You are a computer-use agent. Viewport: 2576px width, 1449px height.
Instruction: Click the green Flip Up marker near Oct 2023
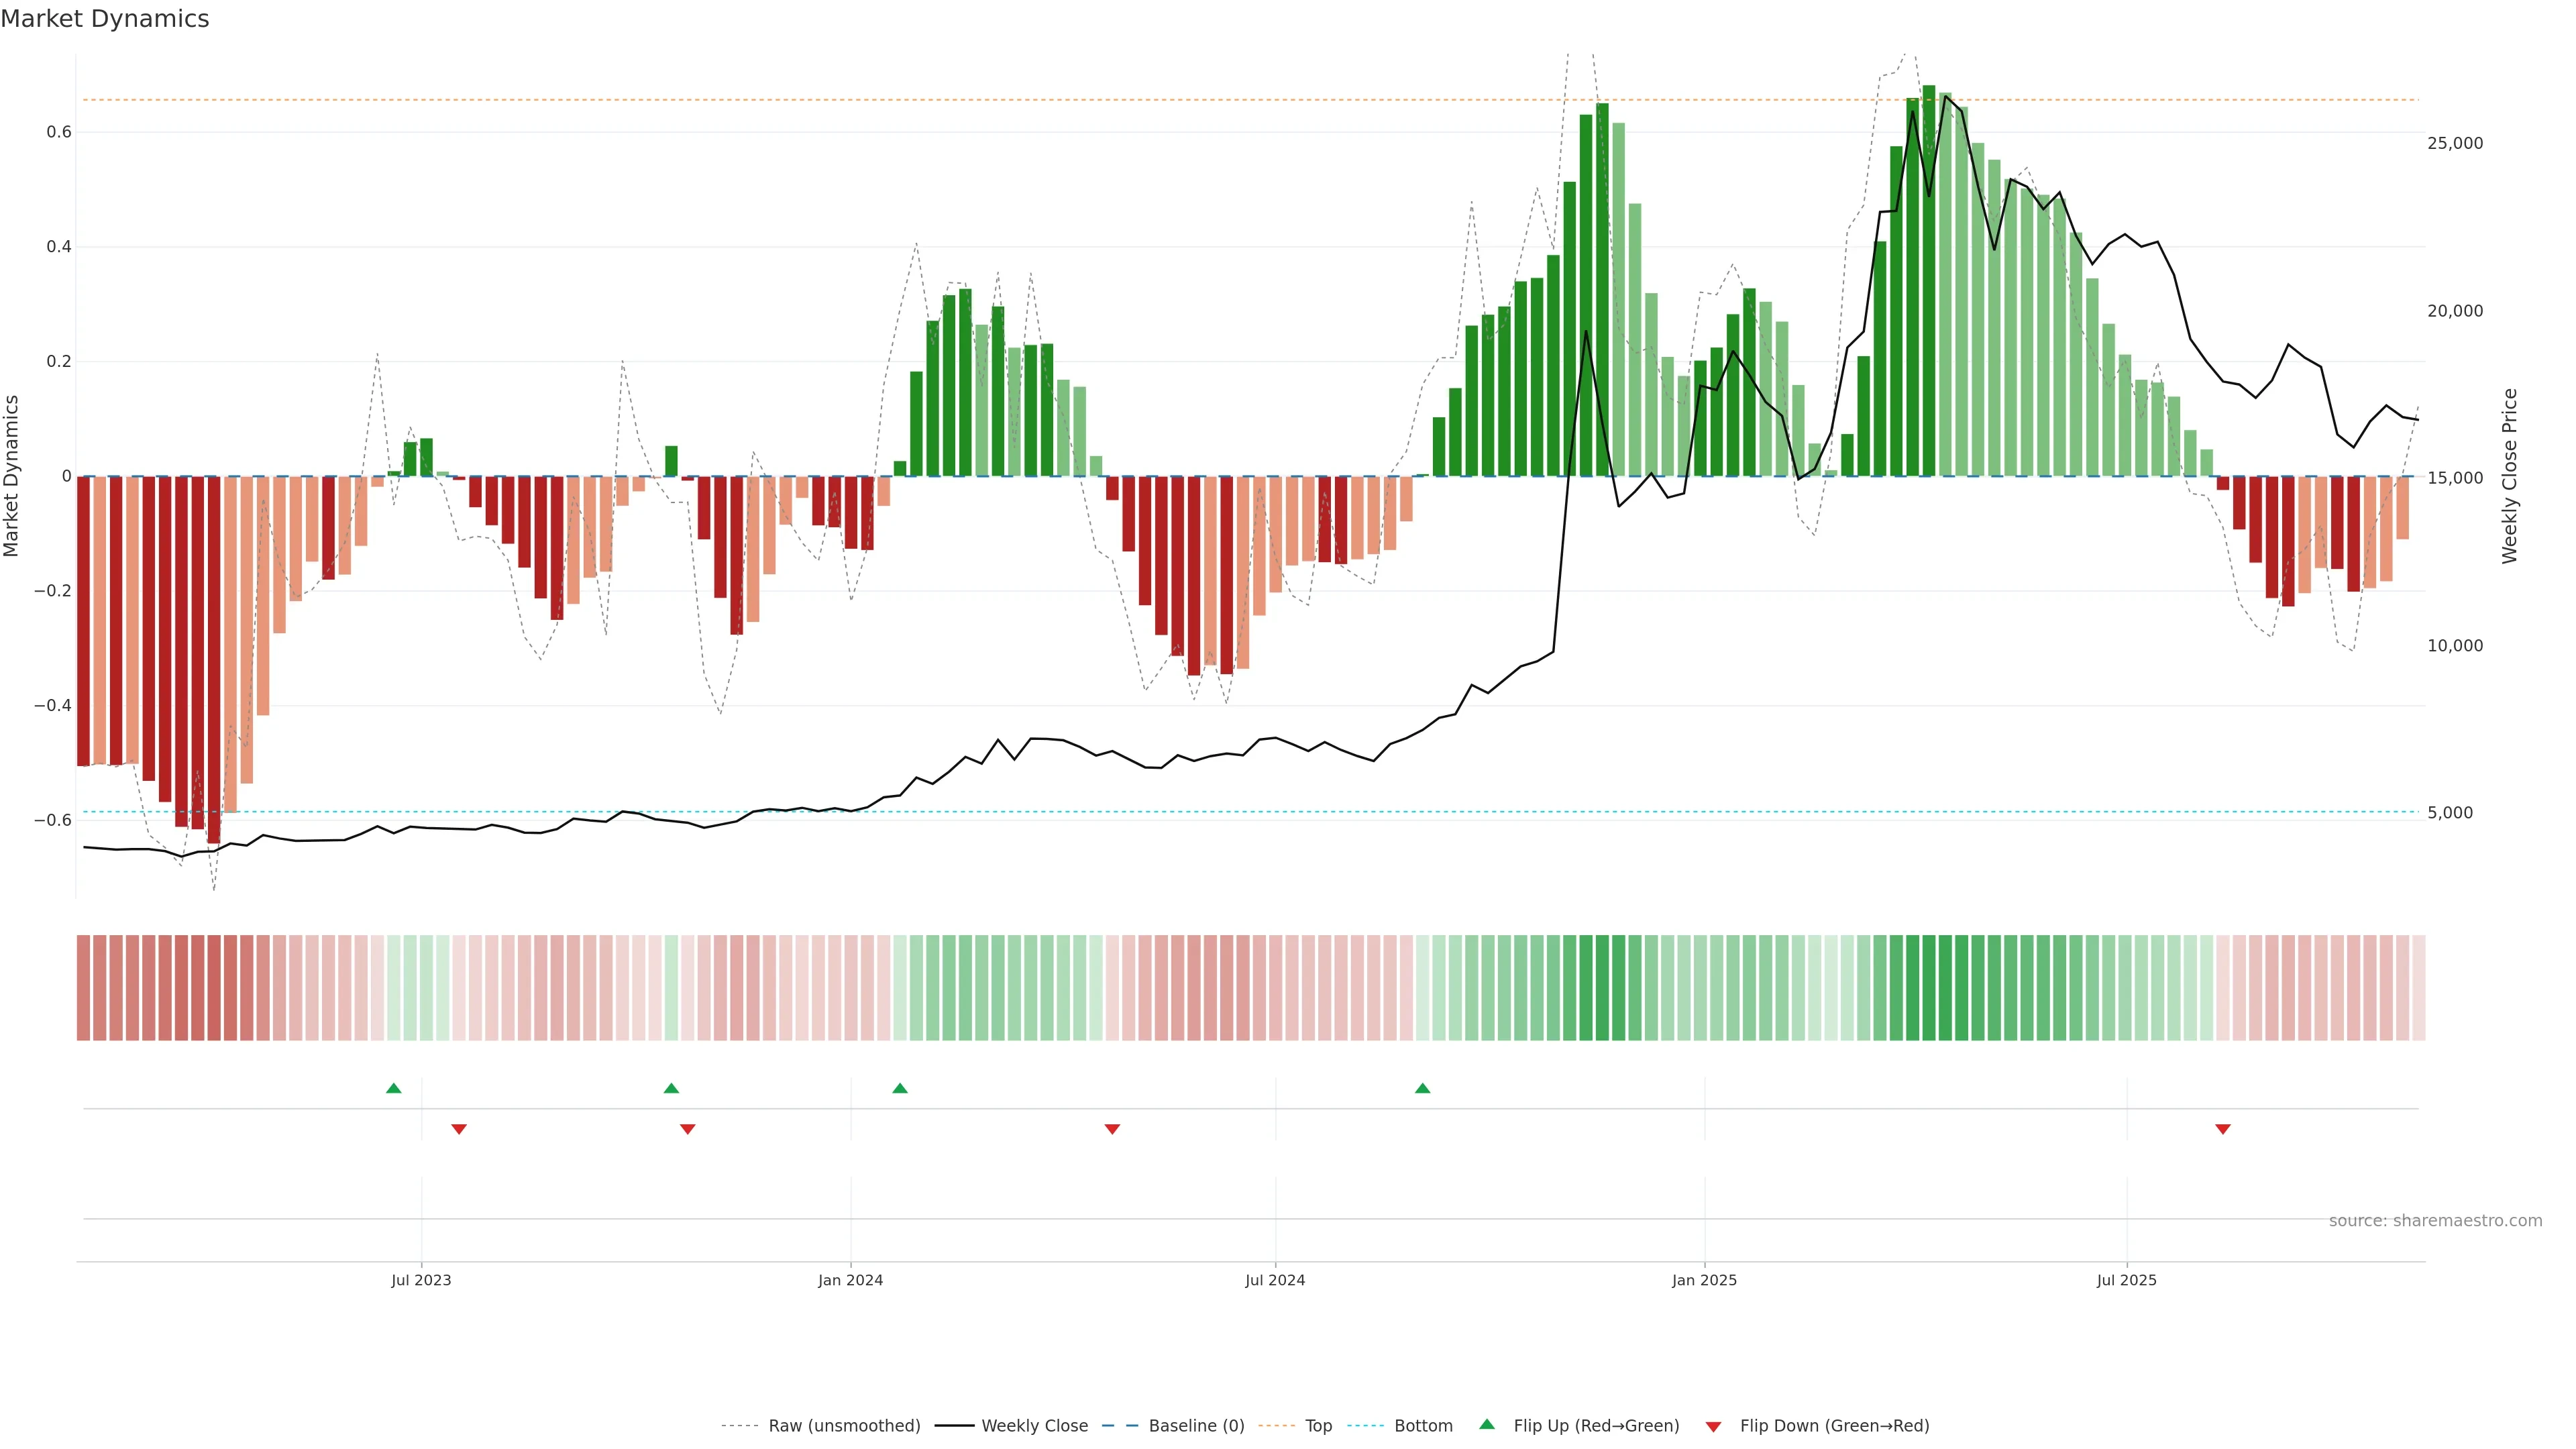[671, 1088]
